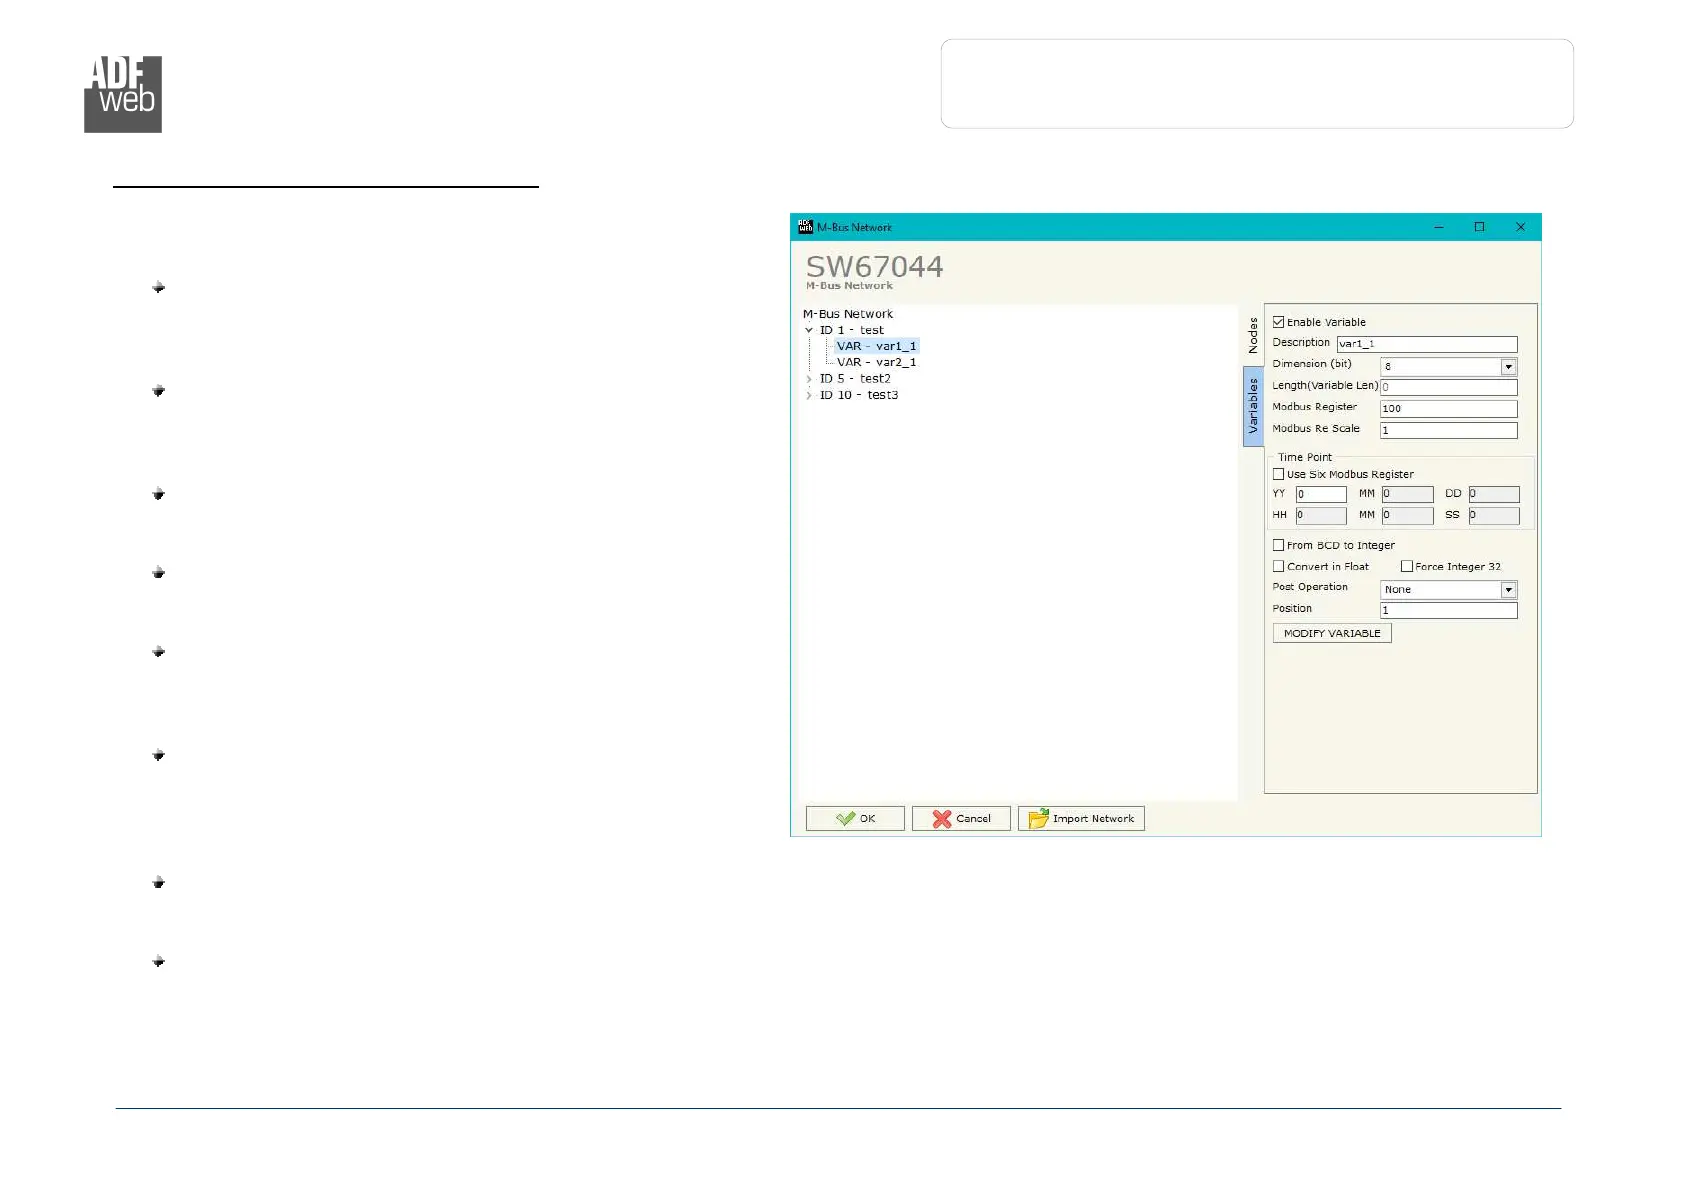
Task: Click the folder icon on Import Network
Action: click(1038, 818)
